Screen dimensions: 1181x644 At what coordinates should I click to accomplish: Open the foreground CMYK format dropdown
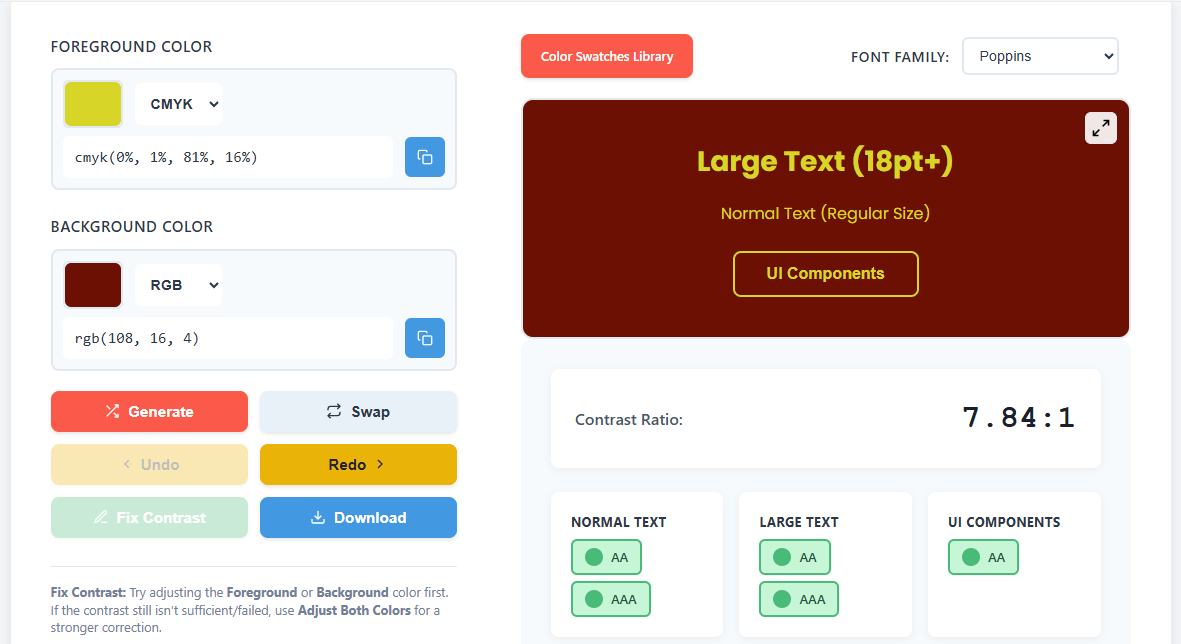pos(178,104)
